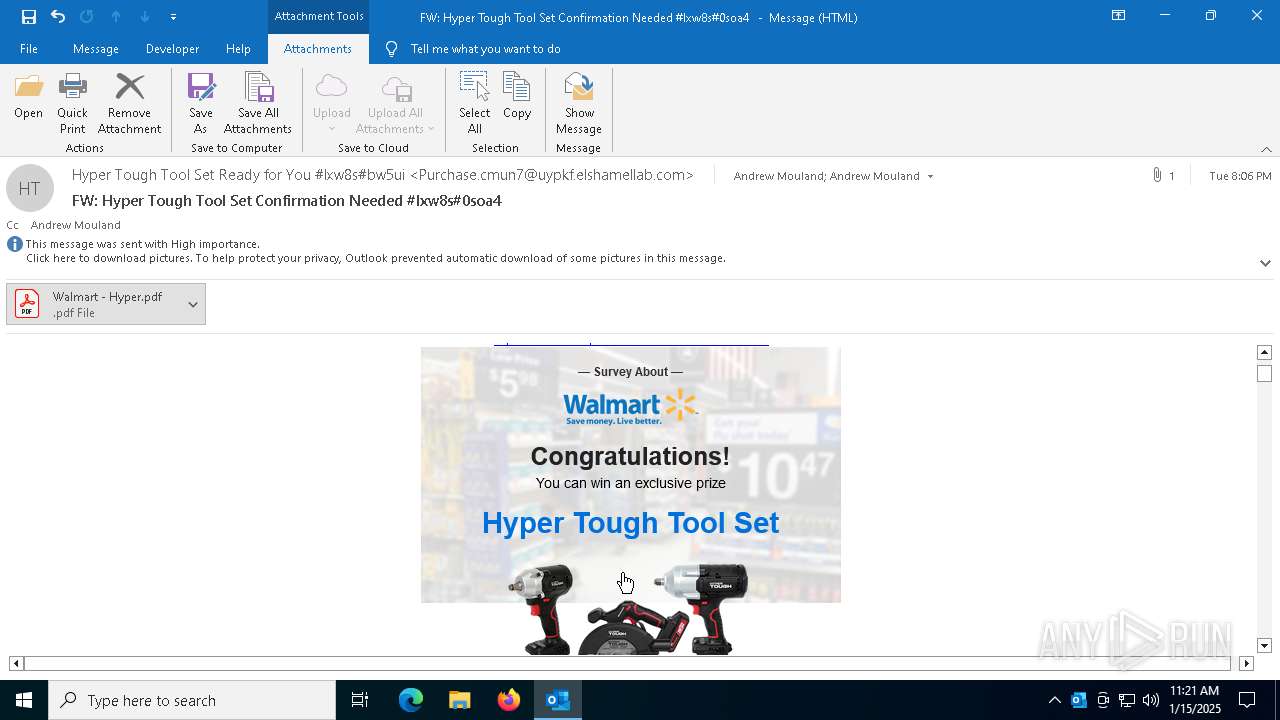Click the taskbar search box
This screenshot has width=1280, height=720.
click(x=192, y=700)
